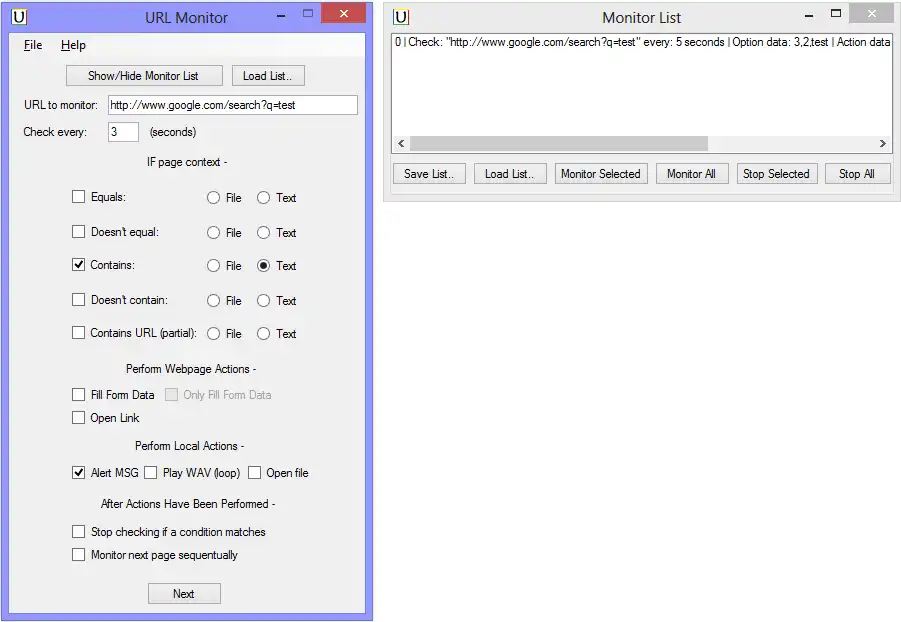Select Text radio for Contains
The width and height of the screenshot is (901, 622).
coord(263,266)
